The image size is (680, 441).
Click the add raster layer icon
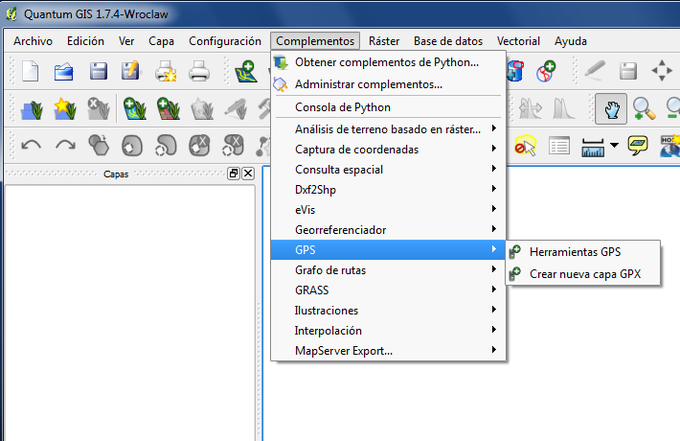[168, 108]
